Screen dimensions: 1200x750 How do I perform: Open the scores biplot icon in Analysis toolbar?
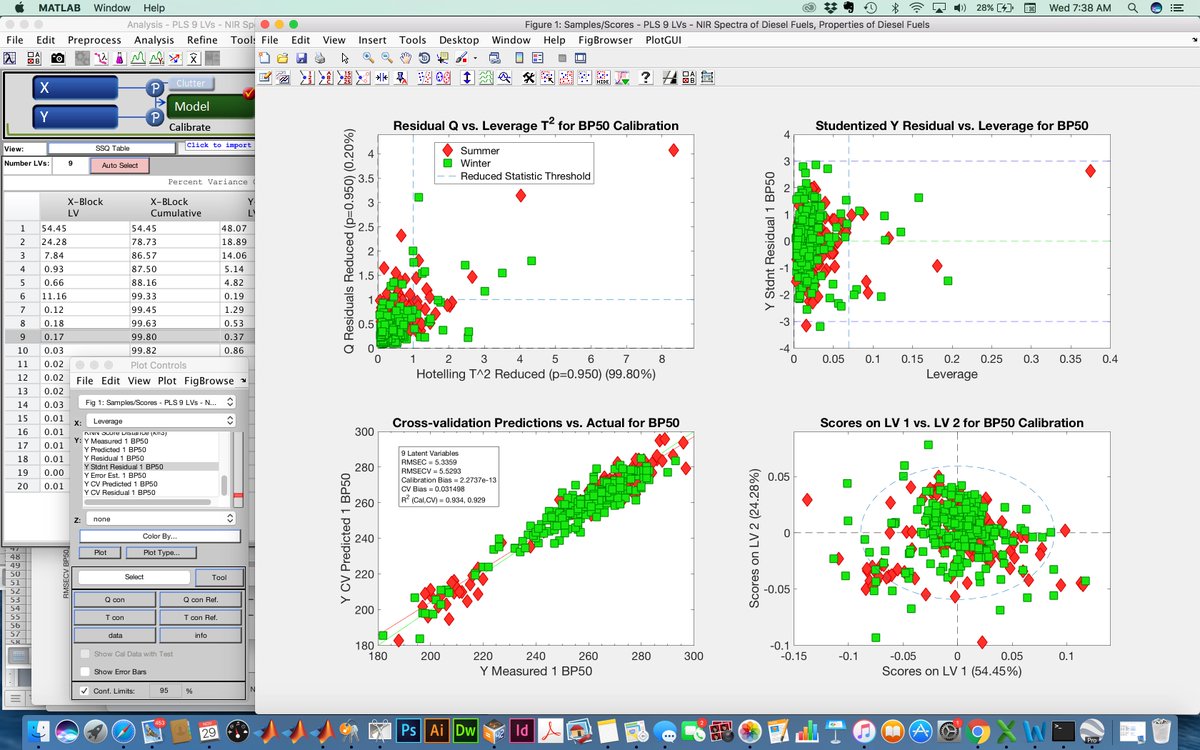[x=174, y=58]
